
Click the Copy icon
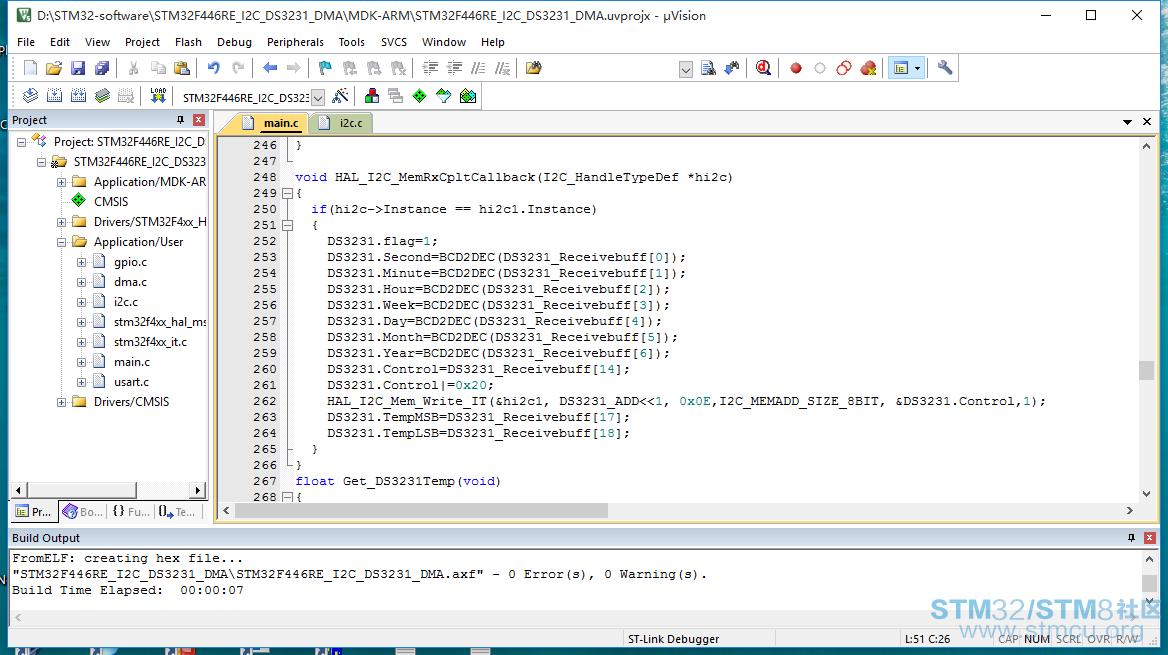[158, 68]
